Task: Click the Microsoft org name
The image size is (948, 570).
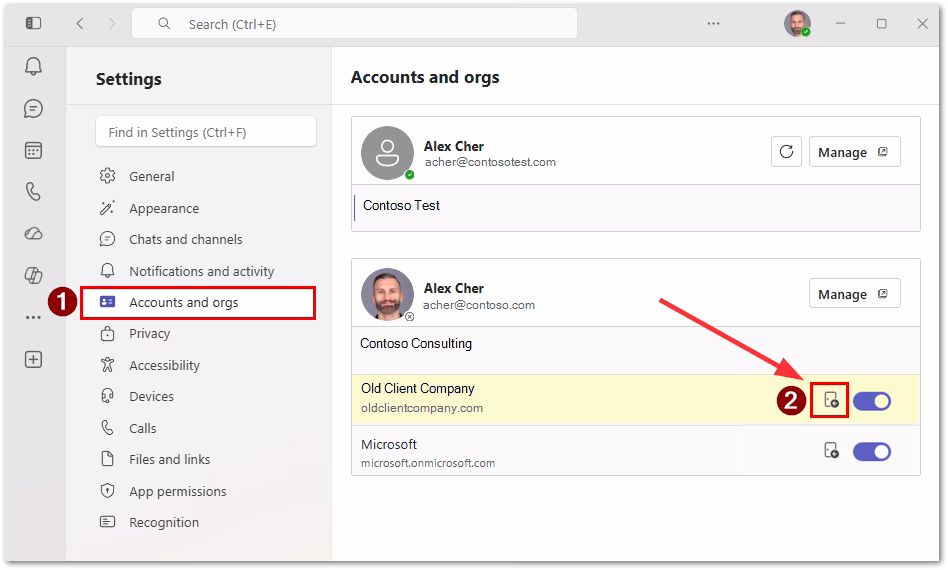Action: click(389, 444)
